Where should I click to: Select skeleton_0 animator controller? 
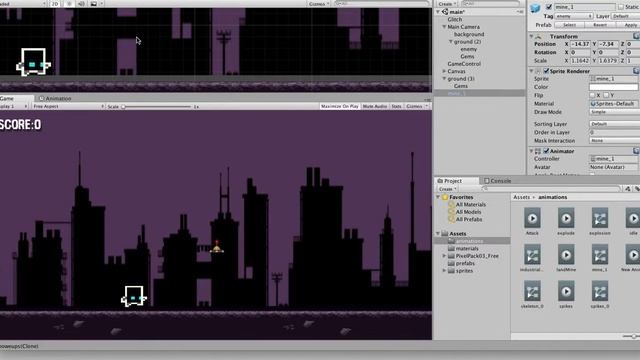click(x=532, y=294)
